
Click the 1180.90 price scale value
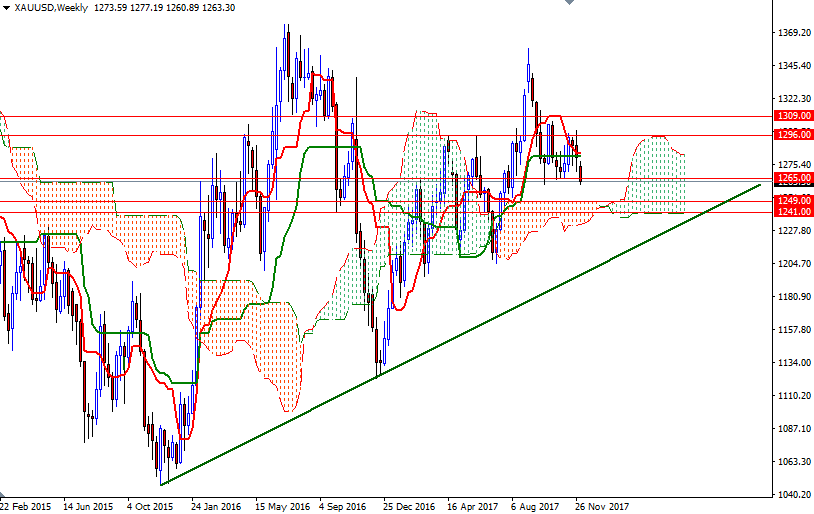point(794,296)
